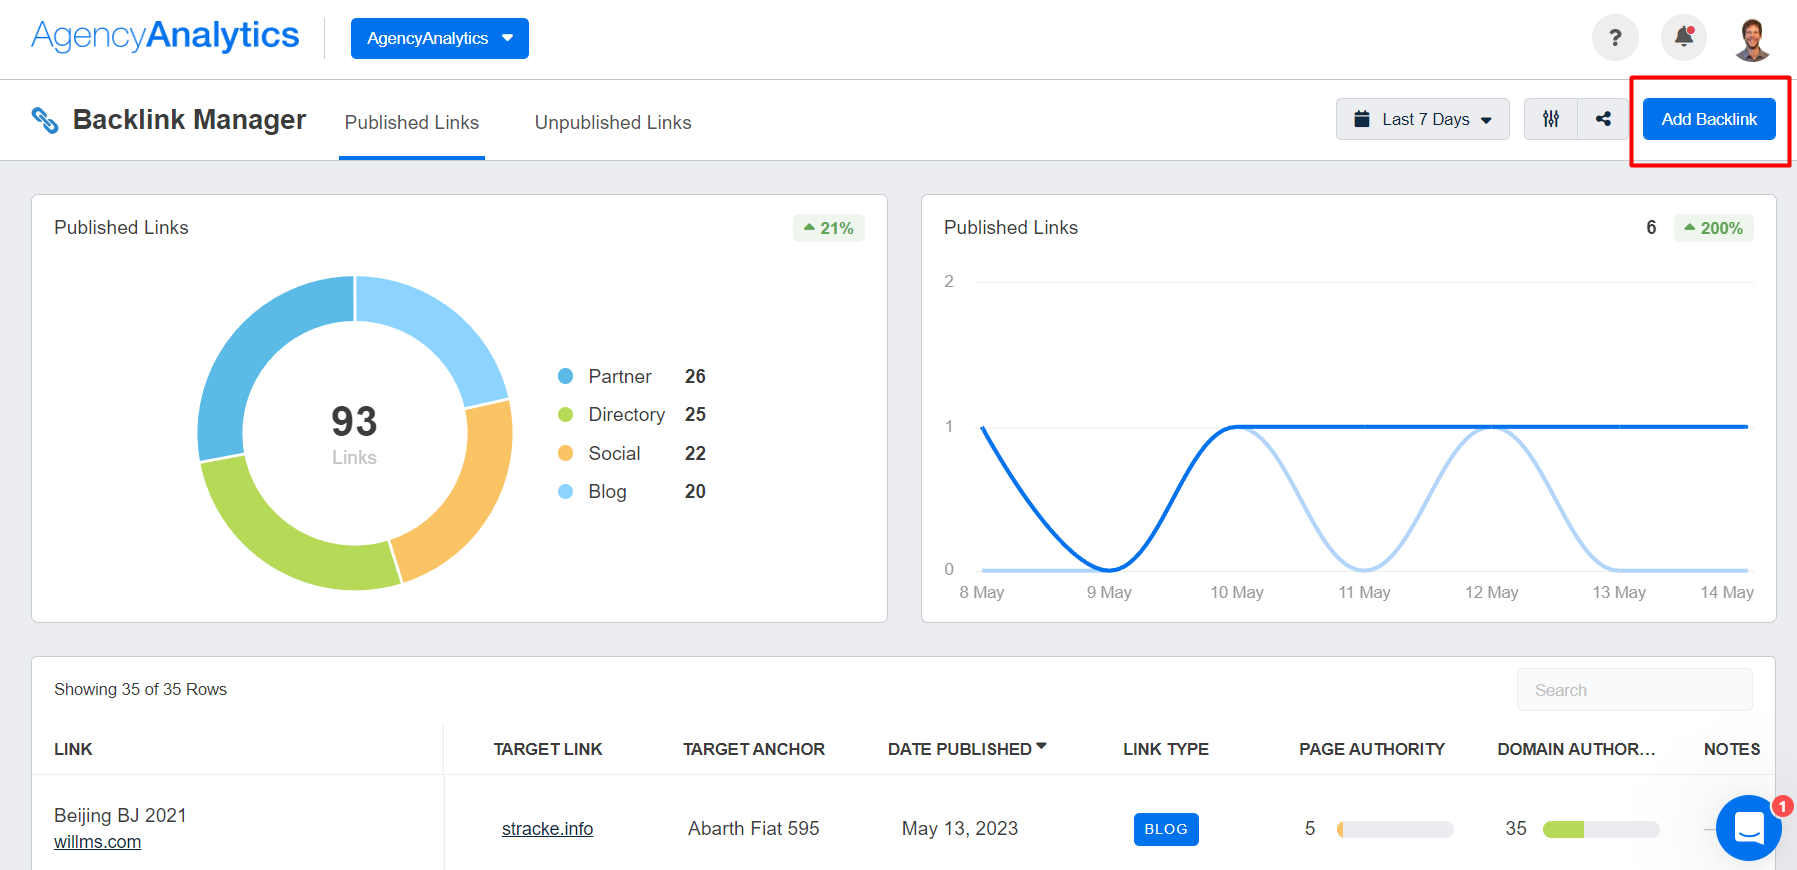Click the user profile avatar
Image resolution: width=1797 pixels, height=870 pixels.
1752,39
